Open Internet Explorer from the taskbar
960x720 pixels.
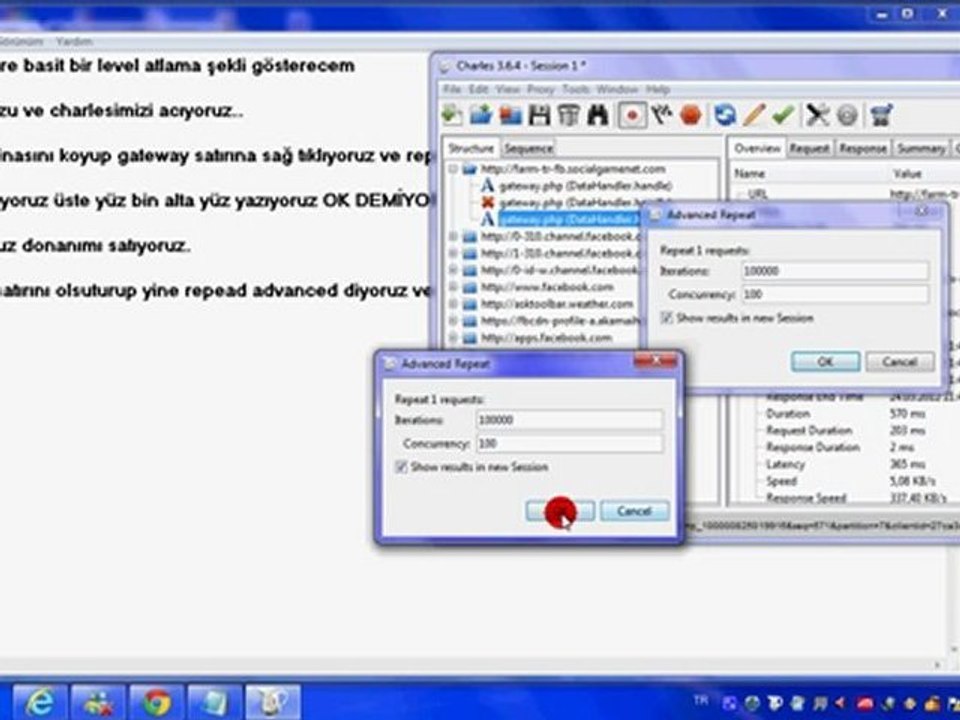pos(40,702)
